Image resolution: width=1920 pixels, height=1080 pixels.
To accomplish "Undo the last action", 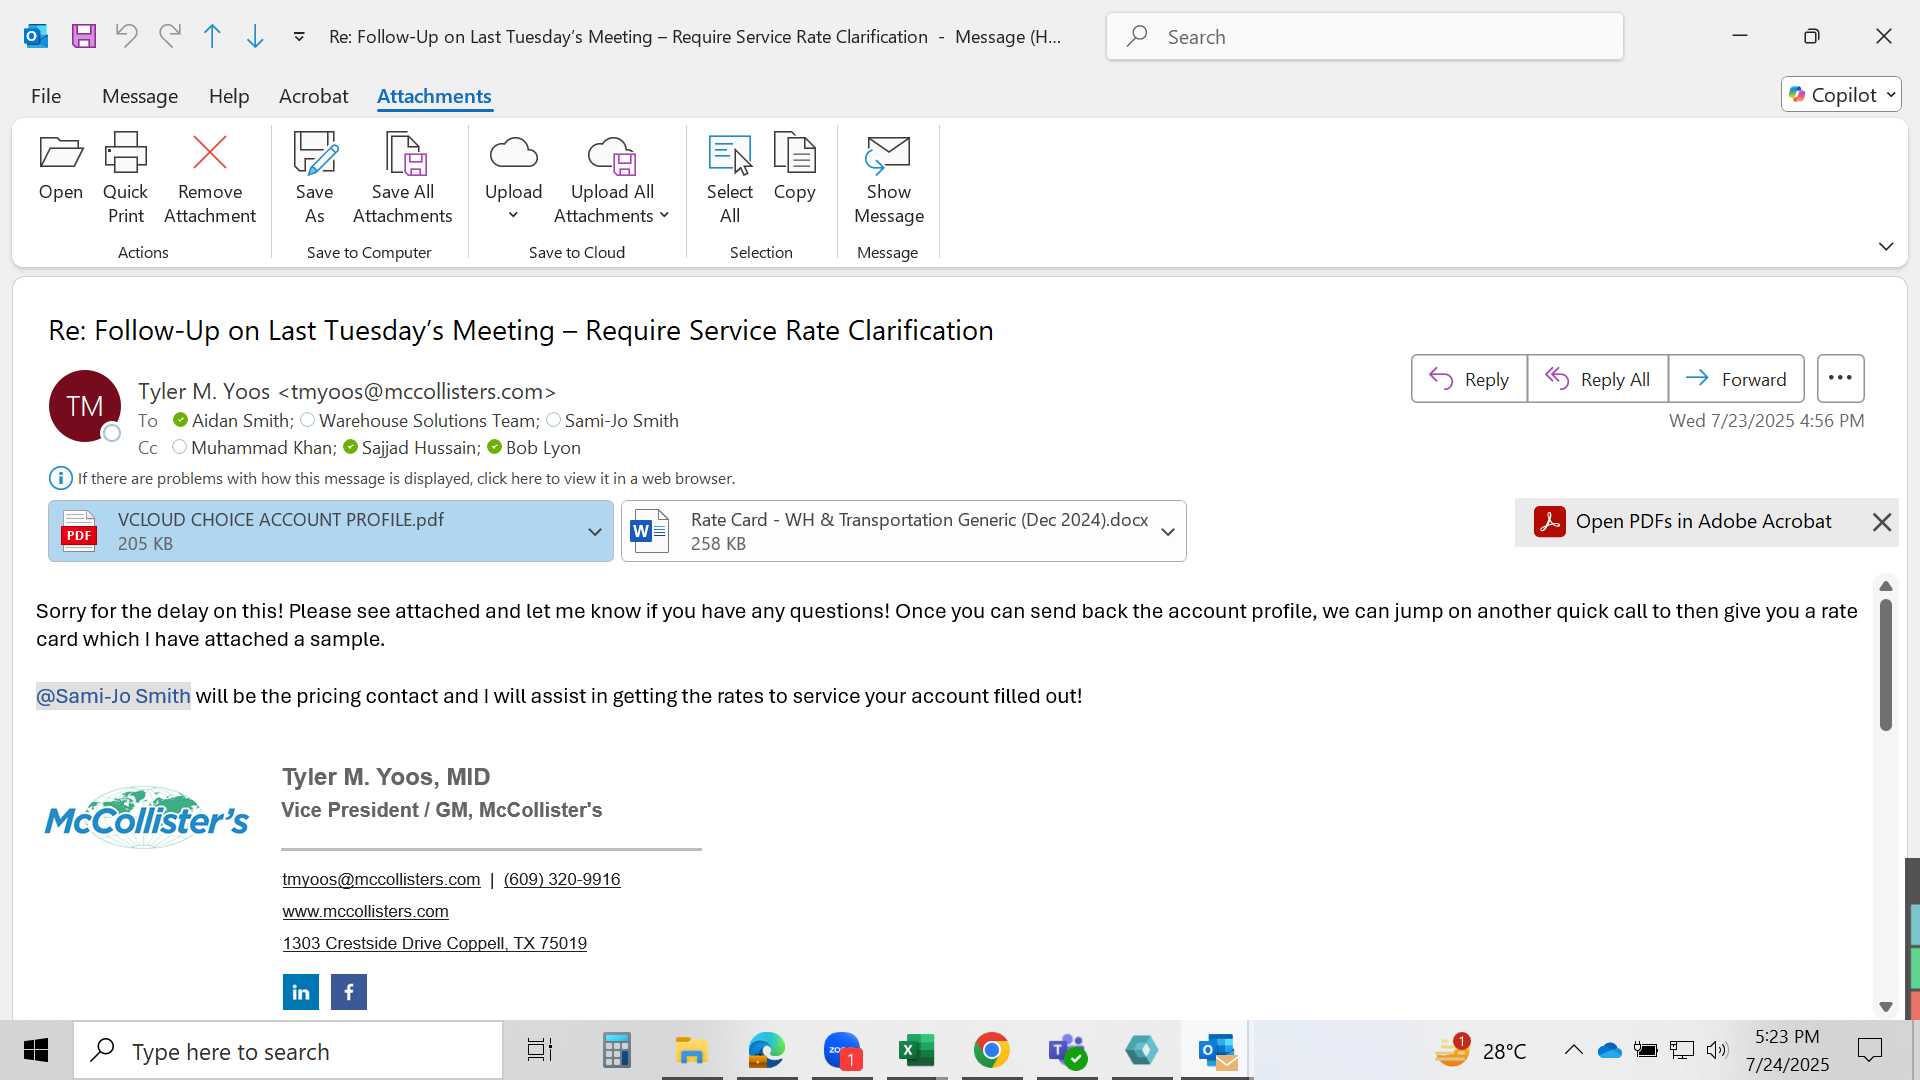I will click(126, 37).
